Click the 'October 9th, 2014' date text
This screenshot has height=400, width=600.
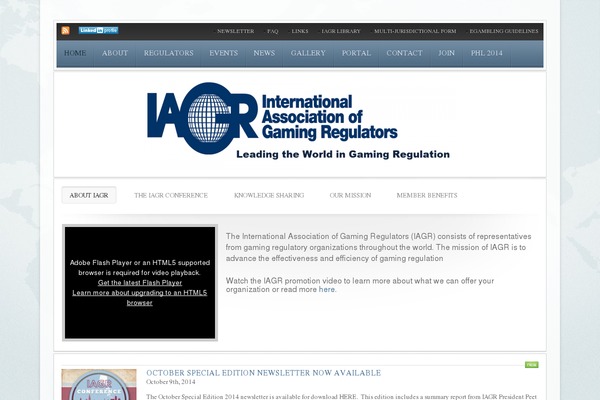point(171,382)
